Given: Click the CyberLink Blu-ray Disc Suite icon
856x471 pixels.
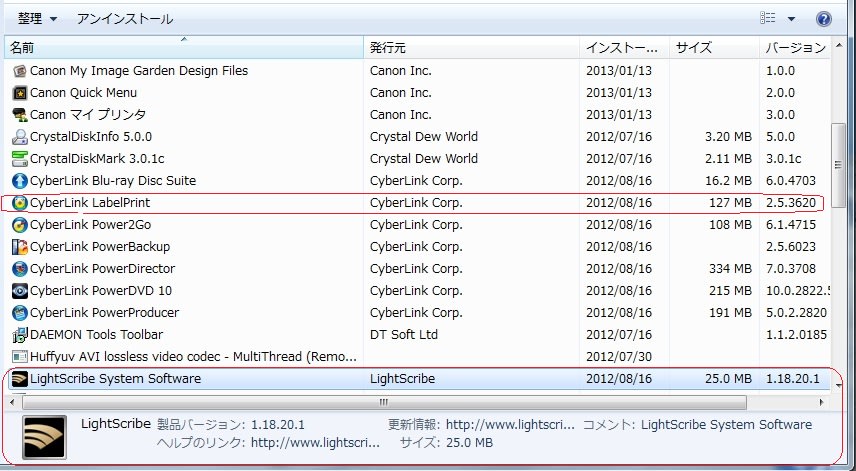Looking at the screenshot, I should coord(20,181).
